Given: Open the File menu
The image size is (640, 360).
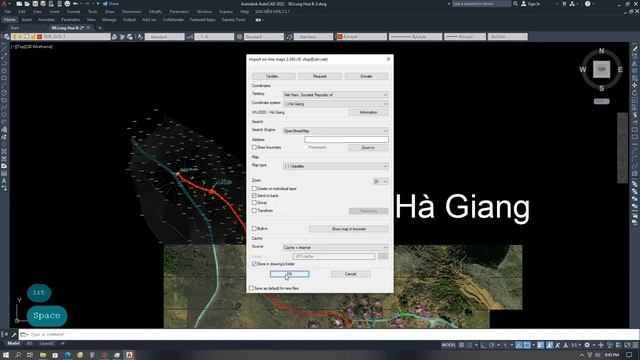Looking at the screenshot, I should [8, 11].
